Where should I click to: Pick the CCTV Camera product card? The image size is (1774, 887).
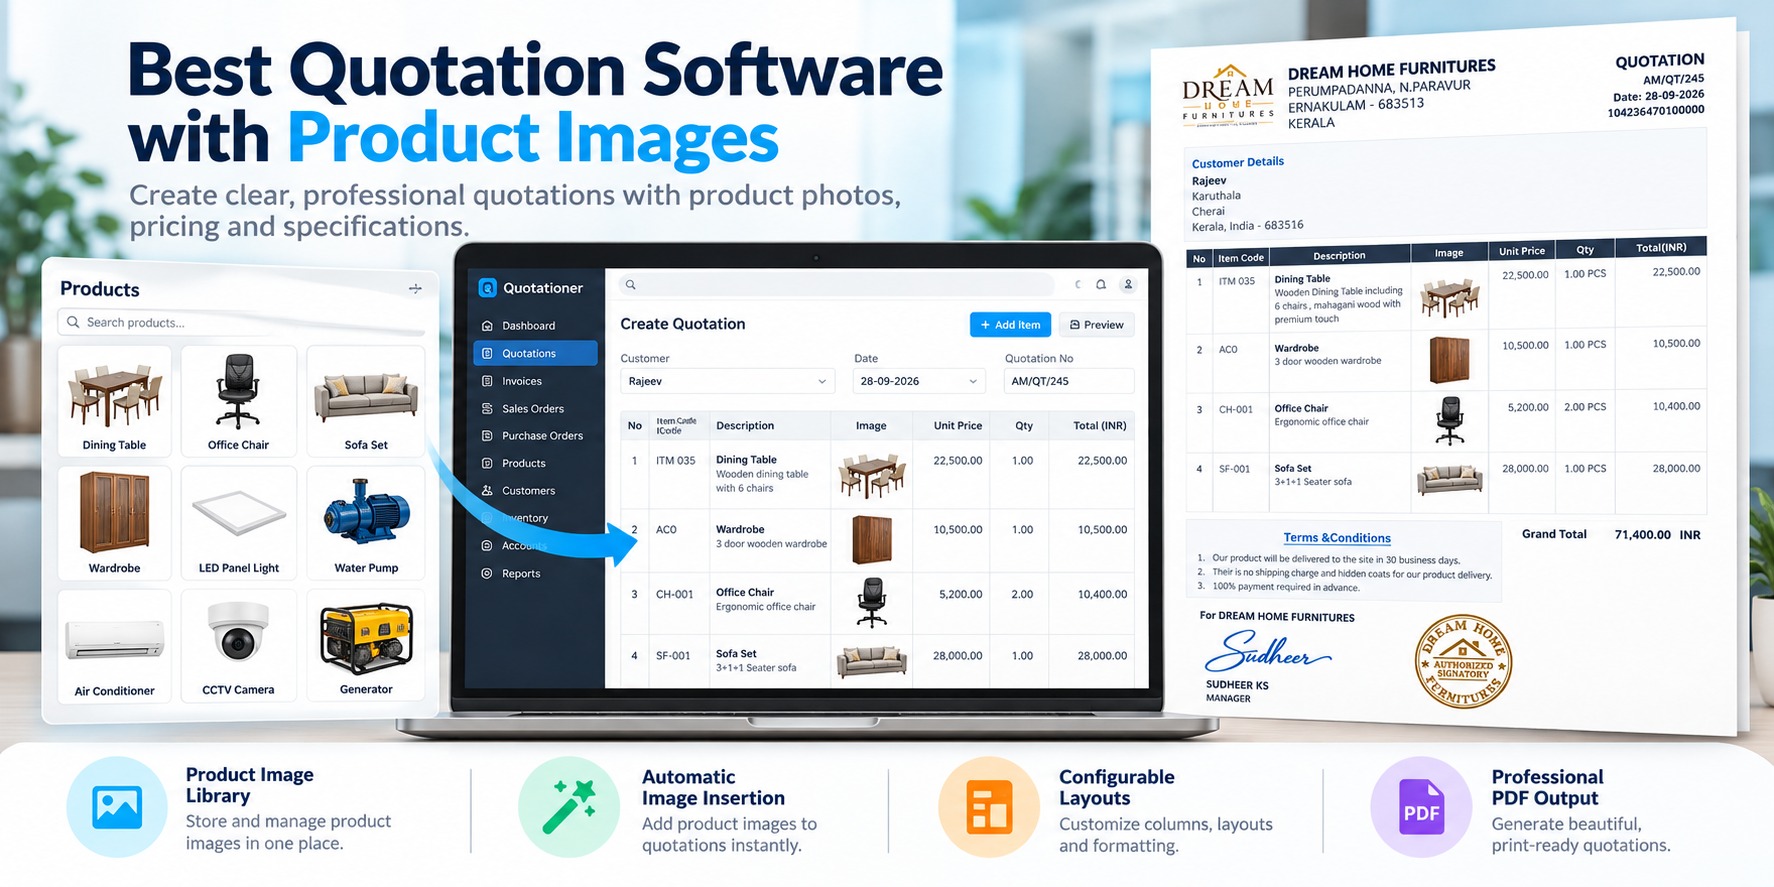(238, 646)
